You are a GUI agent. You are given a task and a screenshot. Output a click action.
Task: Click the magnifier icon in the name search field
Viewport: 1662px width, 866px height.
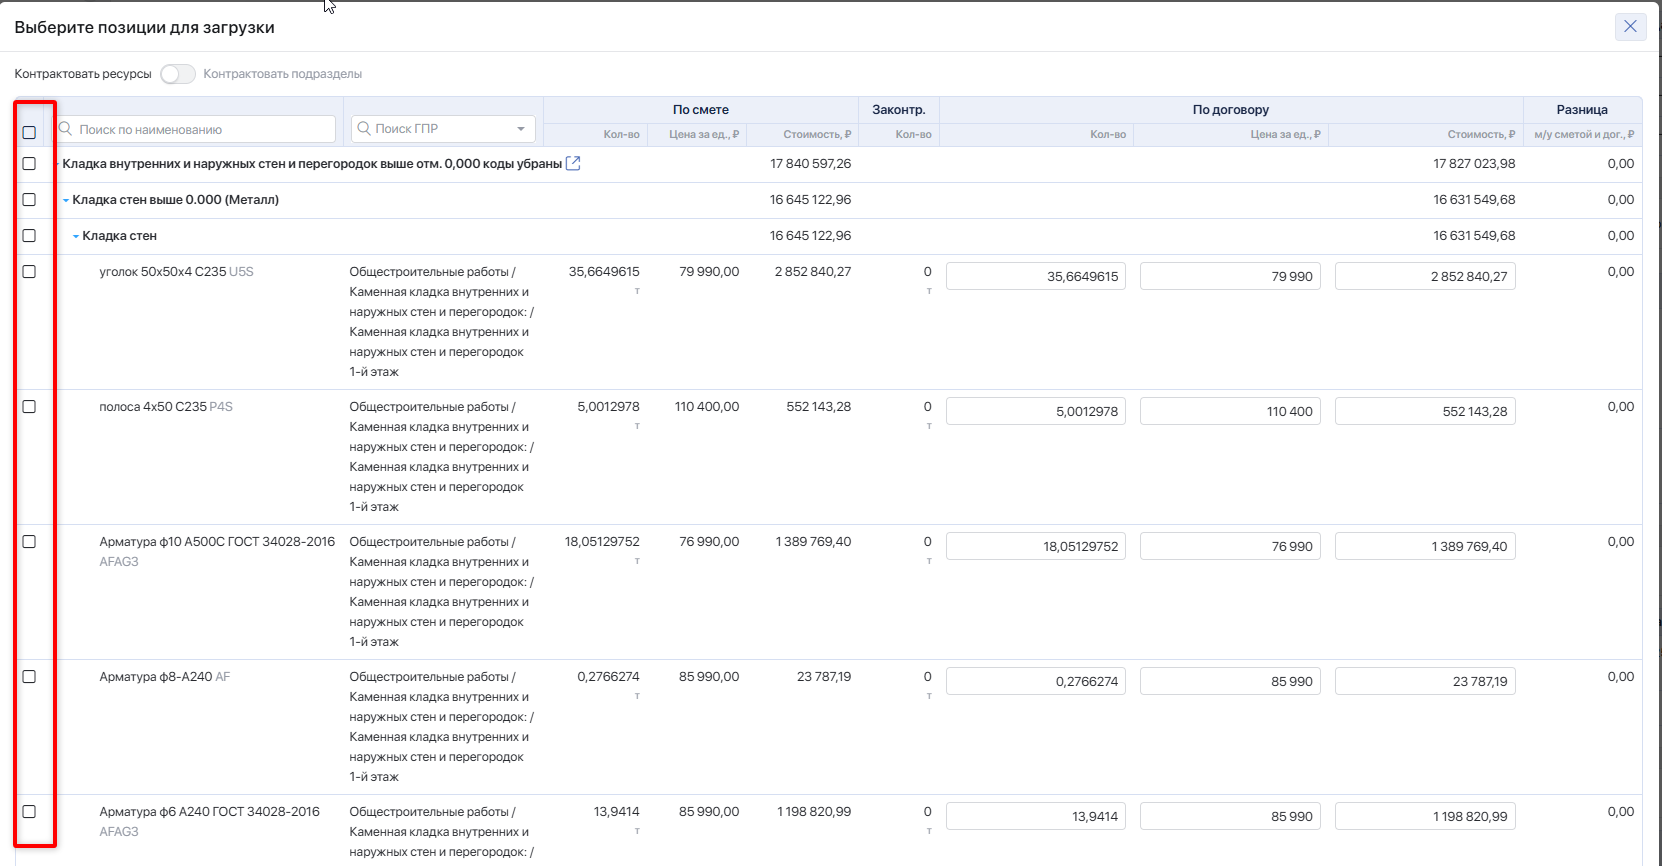click(x=66, y=129)
